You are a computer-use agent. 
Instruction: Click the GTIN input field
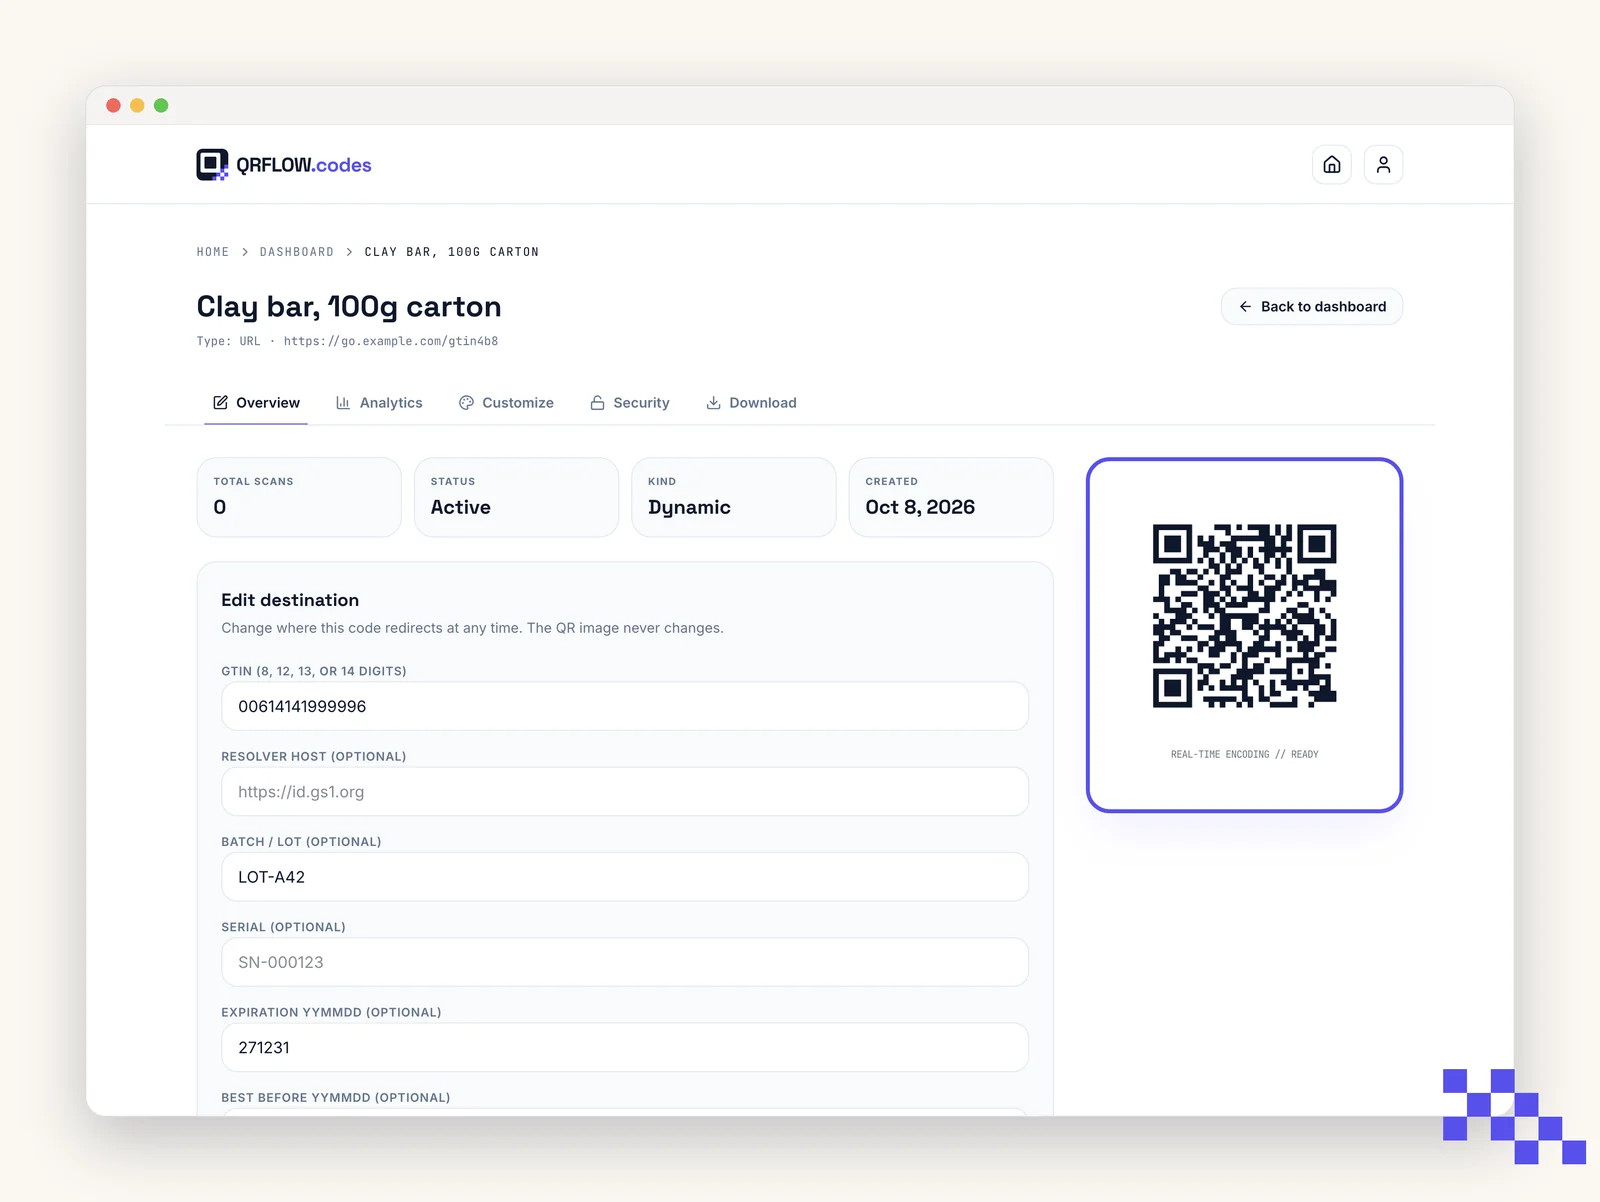click(x=625, y=706)
